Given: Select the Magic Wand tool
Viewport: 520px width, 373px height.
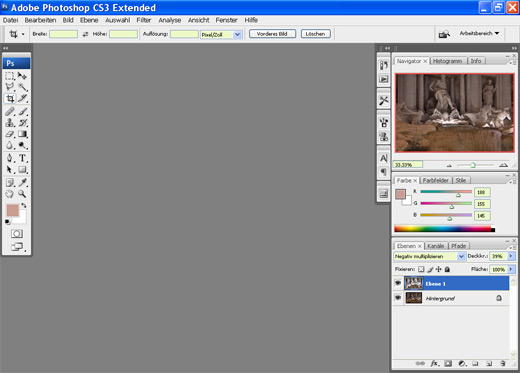Looking at the screenshot, I should tap(22, 87).
